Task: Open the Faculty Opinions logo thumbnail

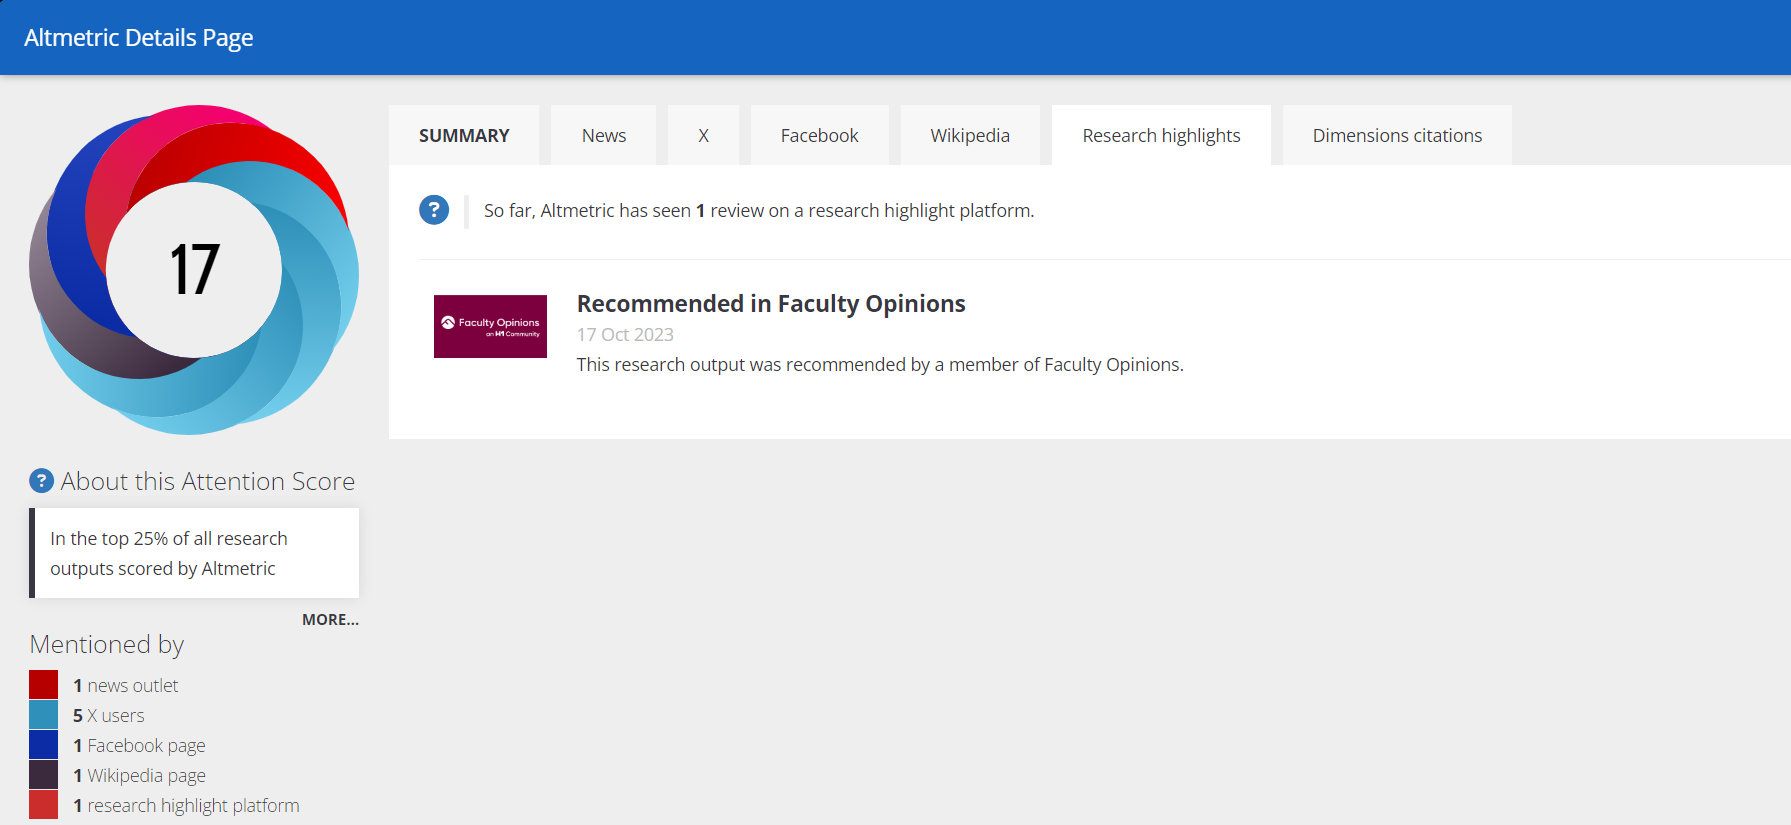Action: (490, 326)
